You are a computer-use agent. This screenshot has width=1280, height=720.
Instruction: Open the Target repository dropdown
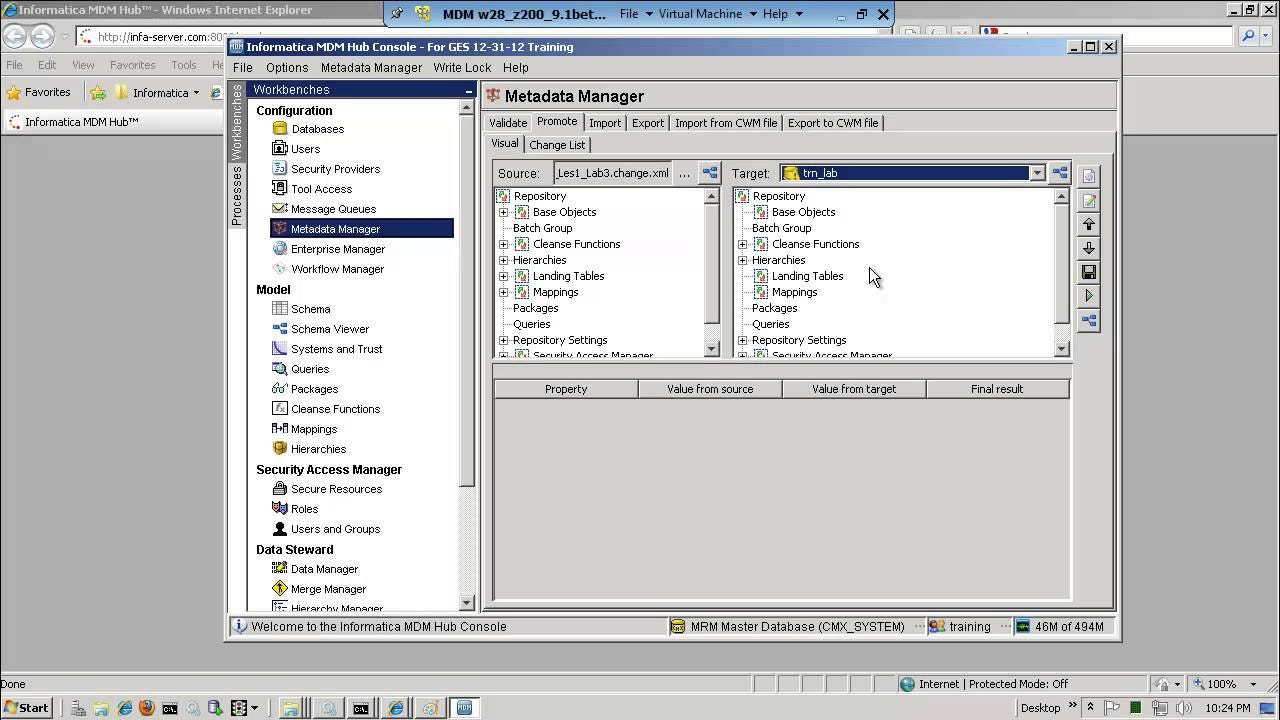1037,173
